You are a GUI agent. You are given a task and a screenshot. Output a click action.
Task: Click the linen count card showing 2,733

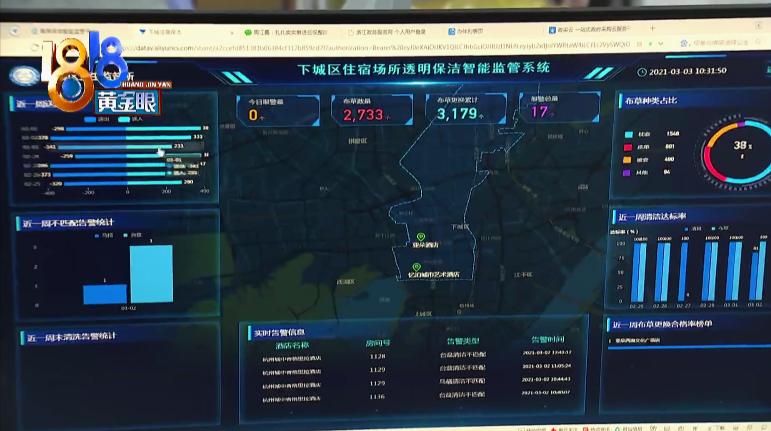372,110
